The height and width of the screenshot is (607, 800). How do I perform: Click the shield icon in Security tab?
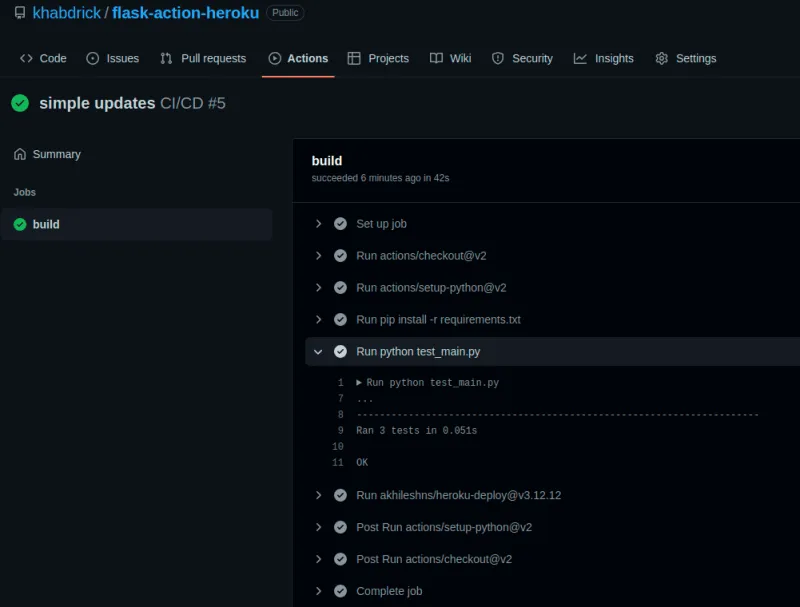pos(498,58)
